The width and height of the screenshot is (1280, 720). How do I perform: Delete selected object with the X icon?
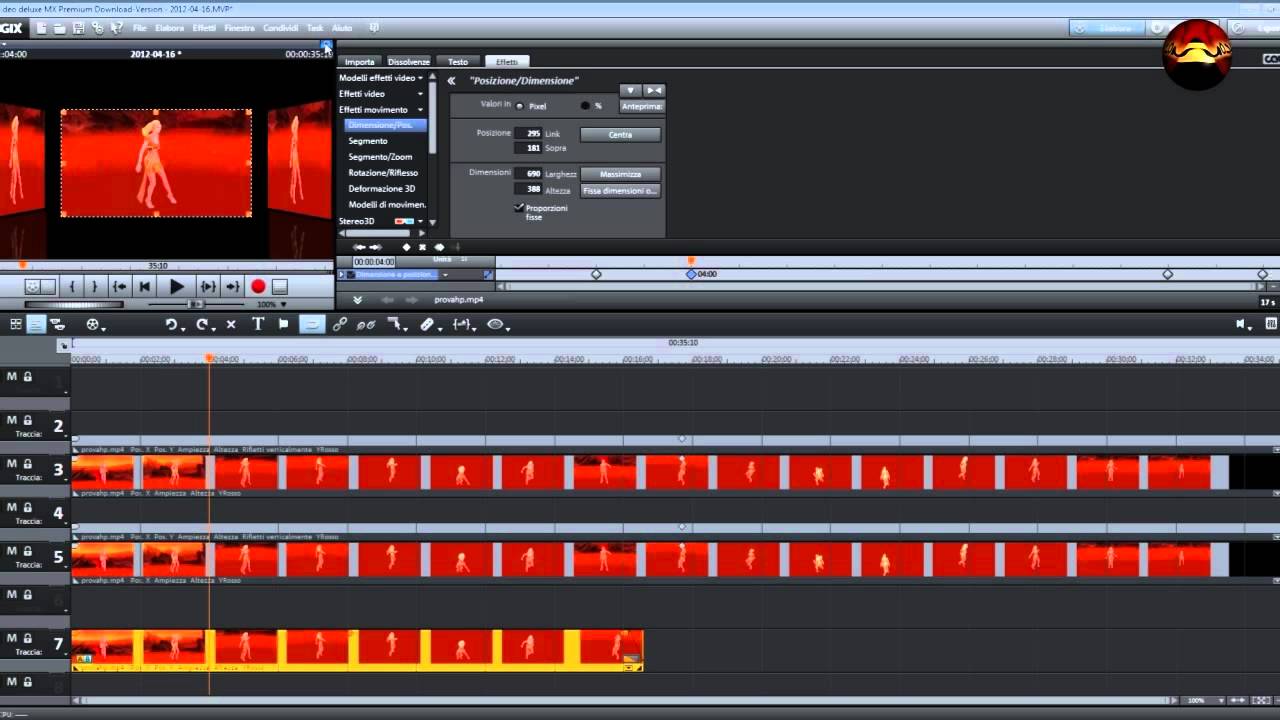[x=231, y=324]
